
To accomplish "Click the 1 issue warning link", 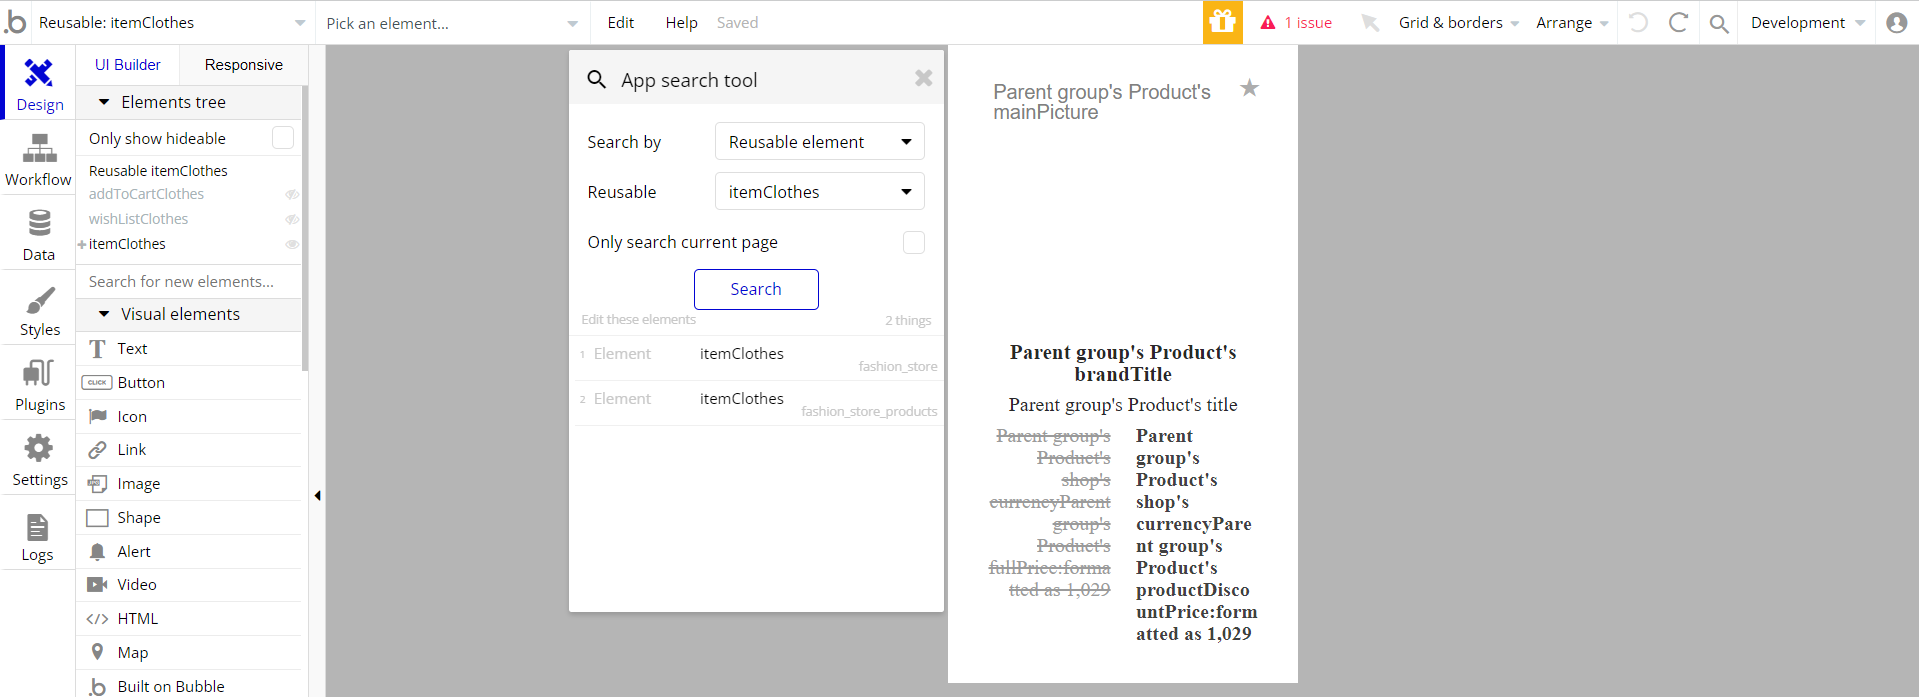I will [x=1296, y=22].
